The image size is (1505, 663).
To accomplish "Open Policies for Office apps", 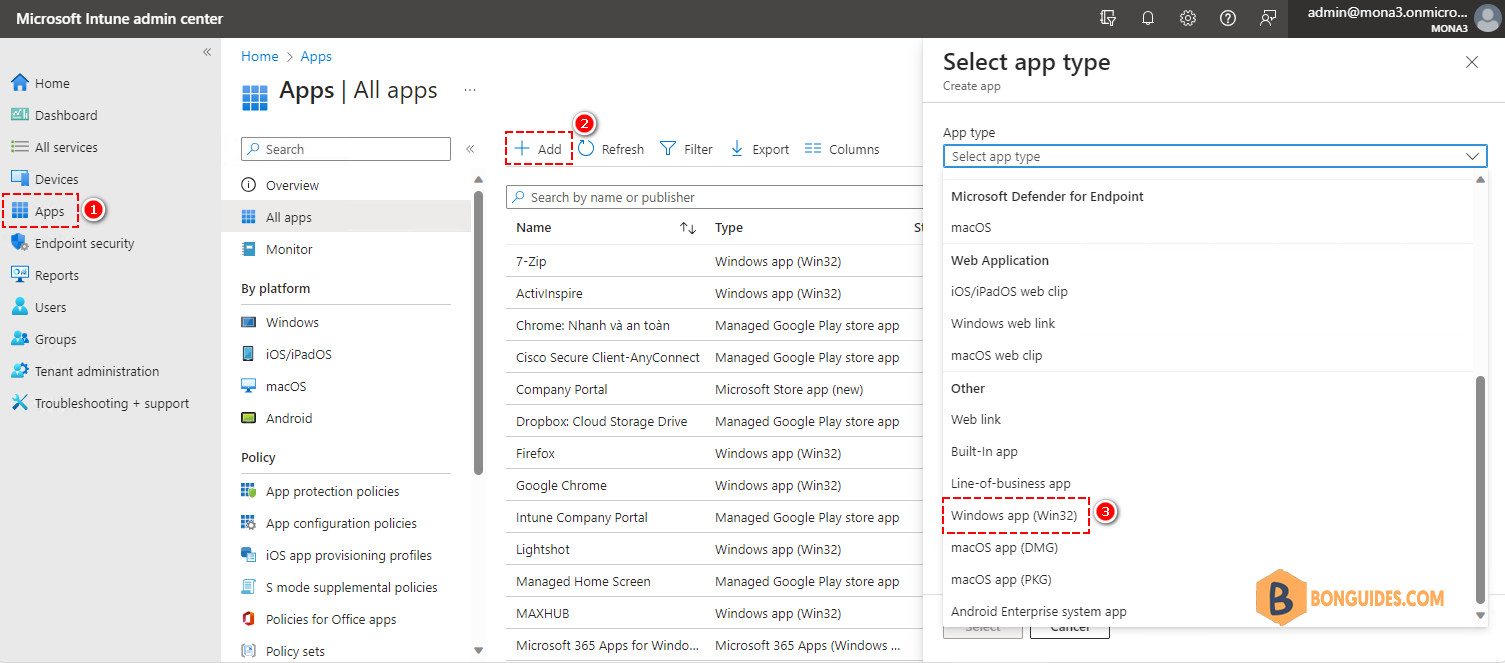I will tap(331, 619).
